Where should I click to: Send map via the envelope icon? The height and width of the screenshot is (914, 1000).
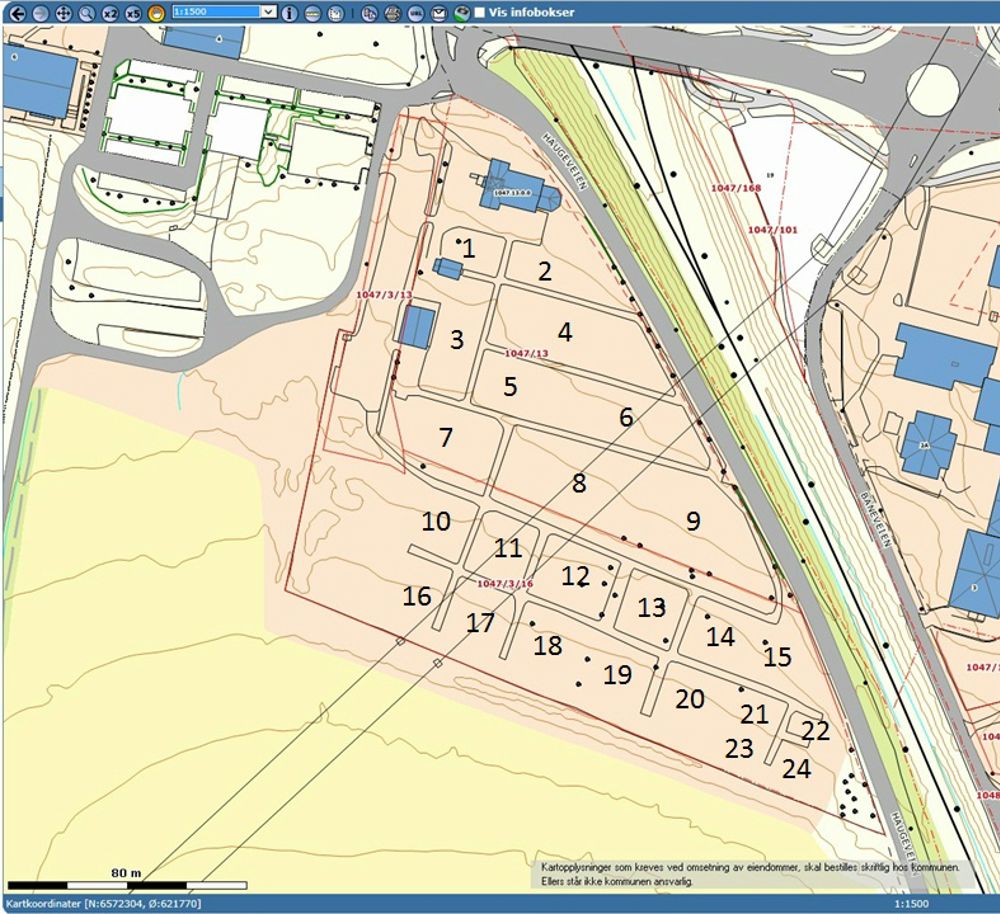439,13
